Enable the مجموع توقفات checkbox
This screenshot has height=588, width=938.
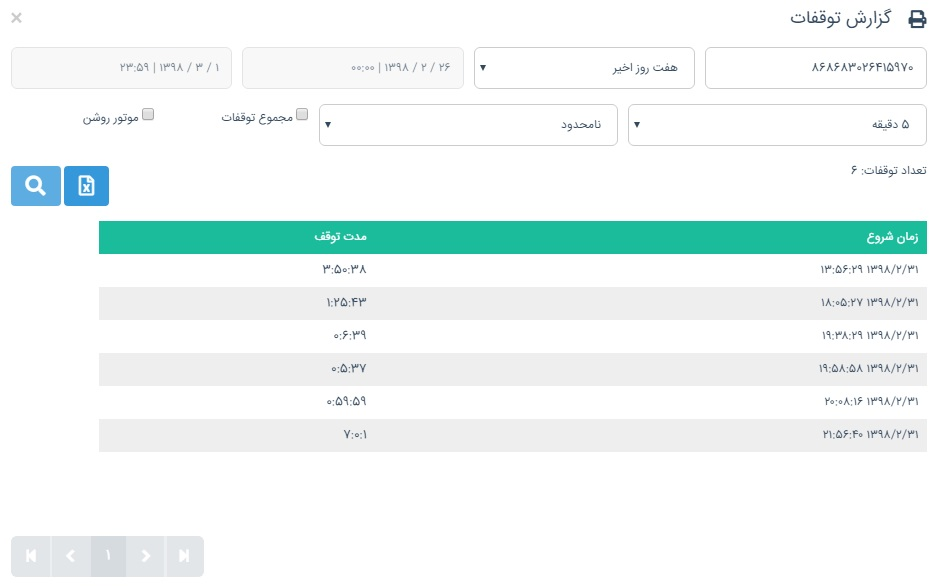pos(302,115)
